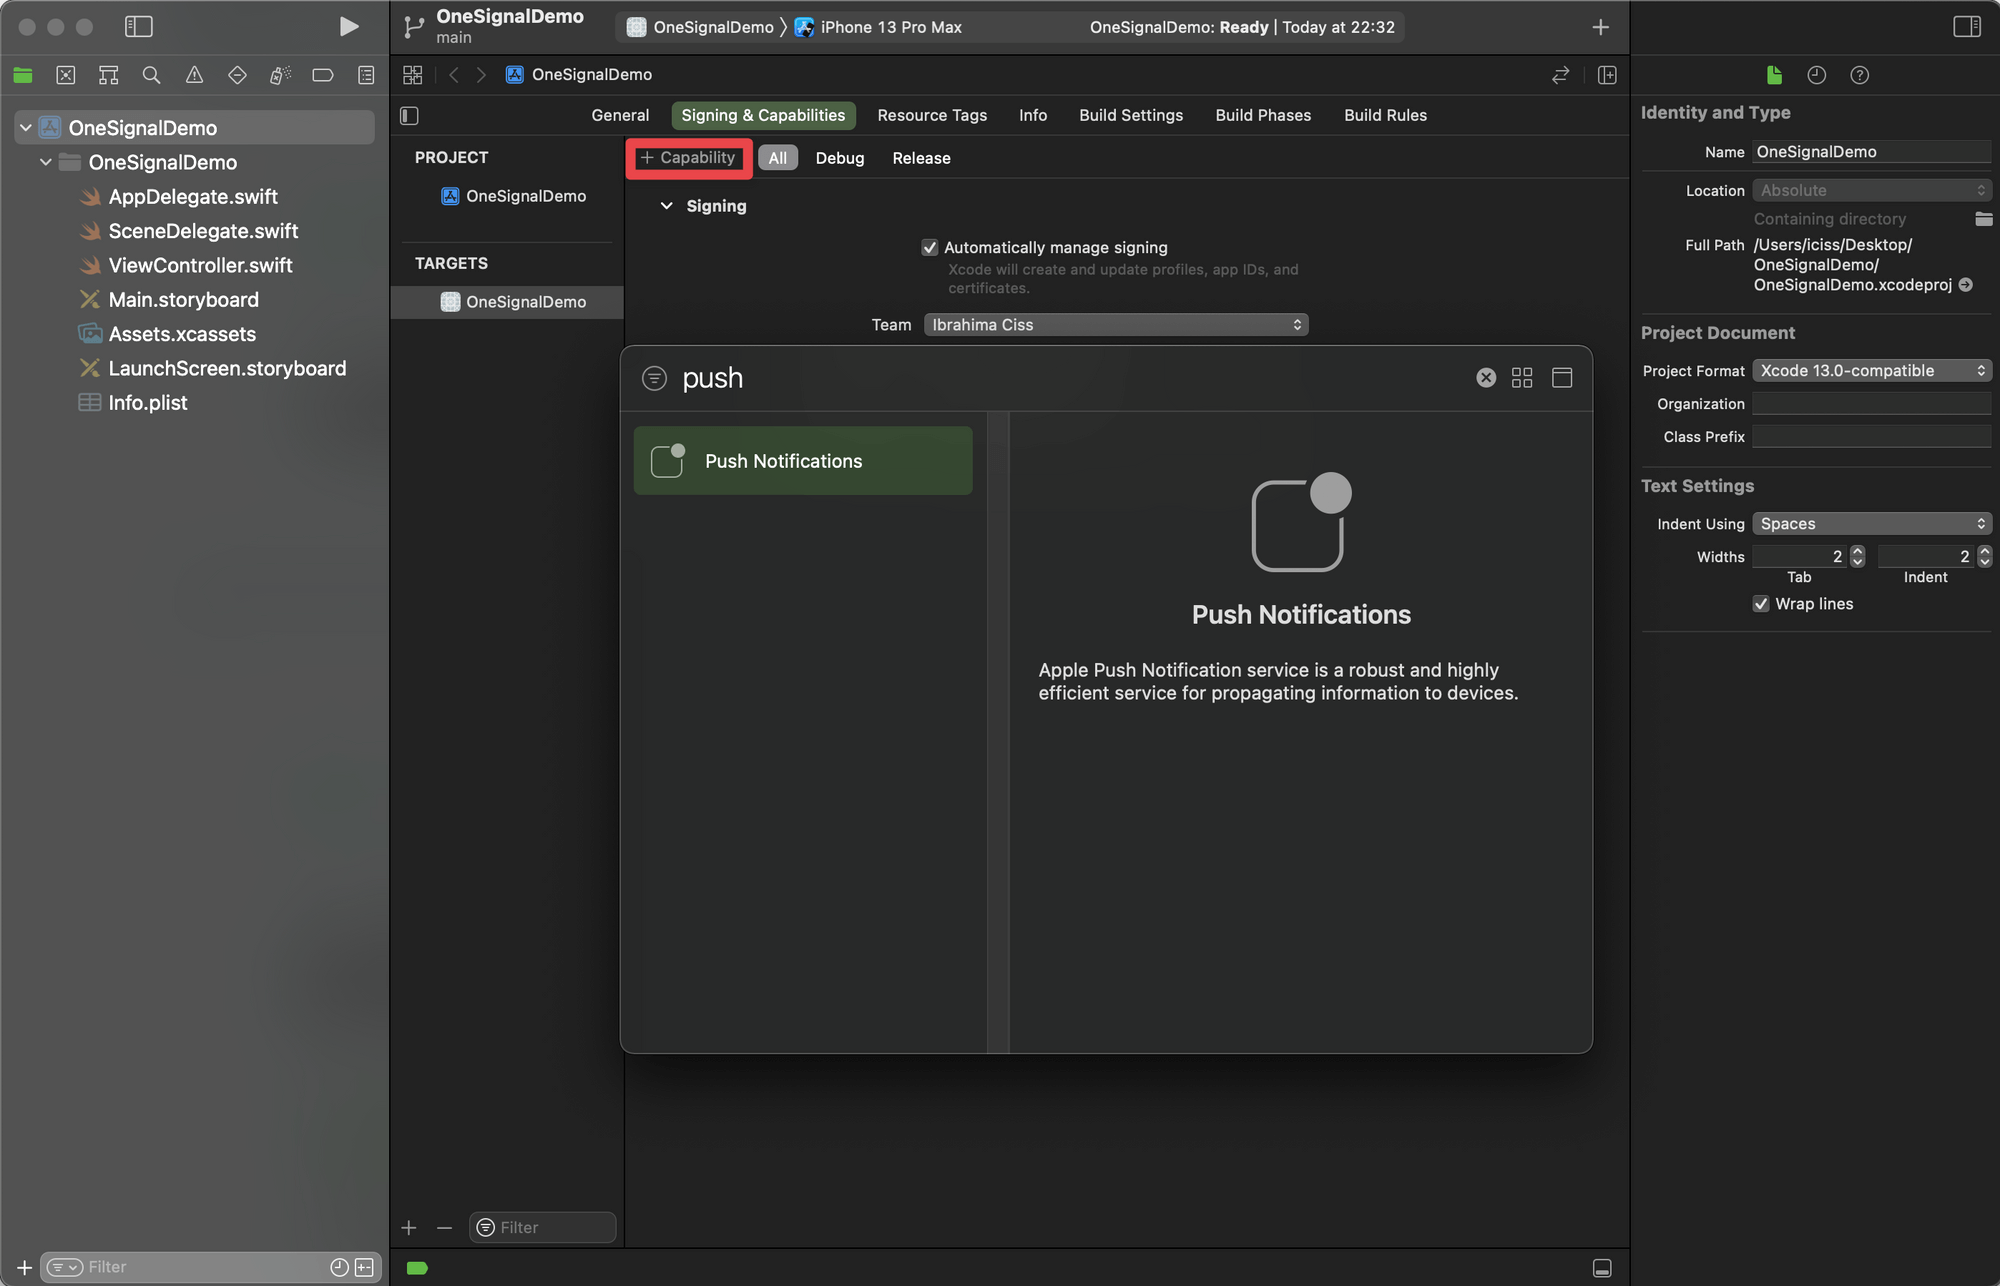Open the Team dropdown

1115,325
